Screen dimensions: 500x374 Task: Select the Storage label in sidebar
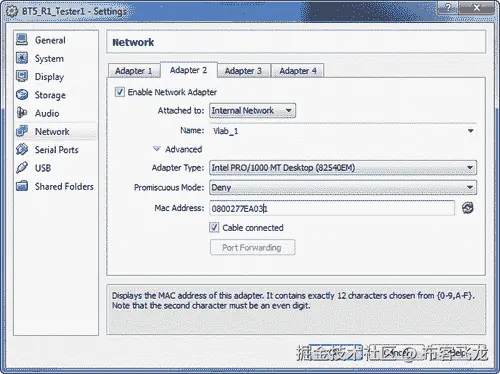[x=50, y=95]
